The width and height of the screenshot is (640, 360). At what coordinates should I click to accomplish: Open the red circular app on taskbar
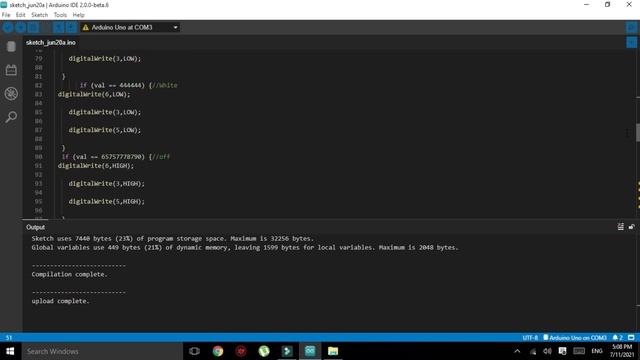tap(241, 351)
